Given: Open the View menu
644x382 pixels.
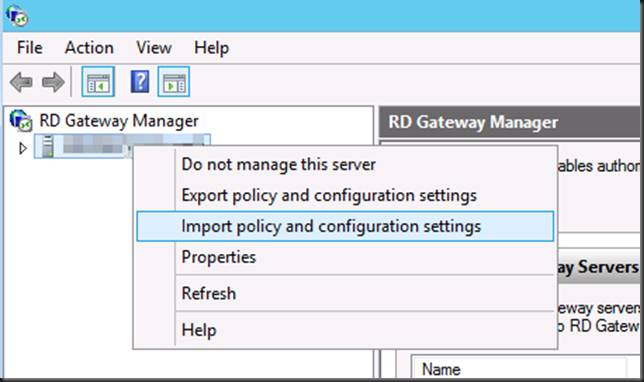Looking at the screenshot, I should (154, 48).
